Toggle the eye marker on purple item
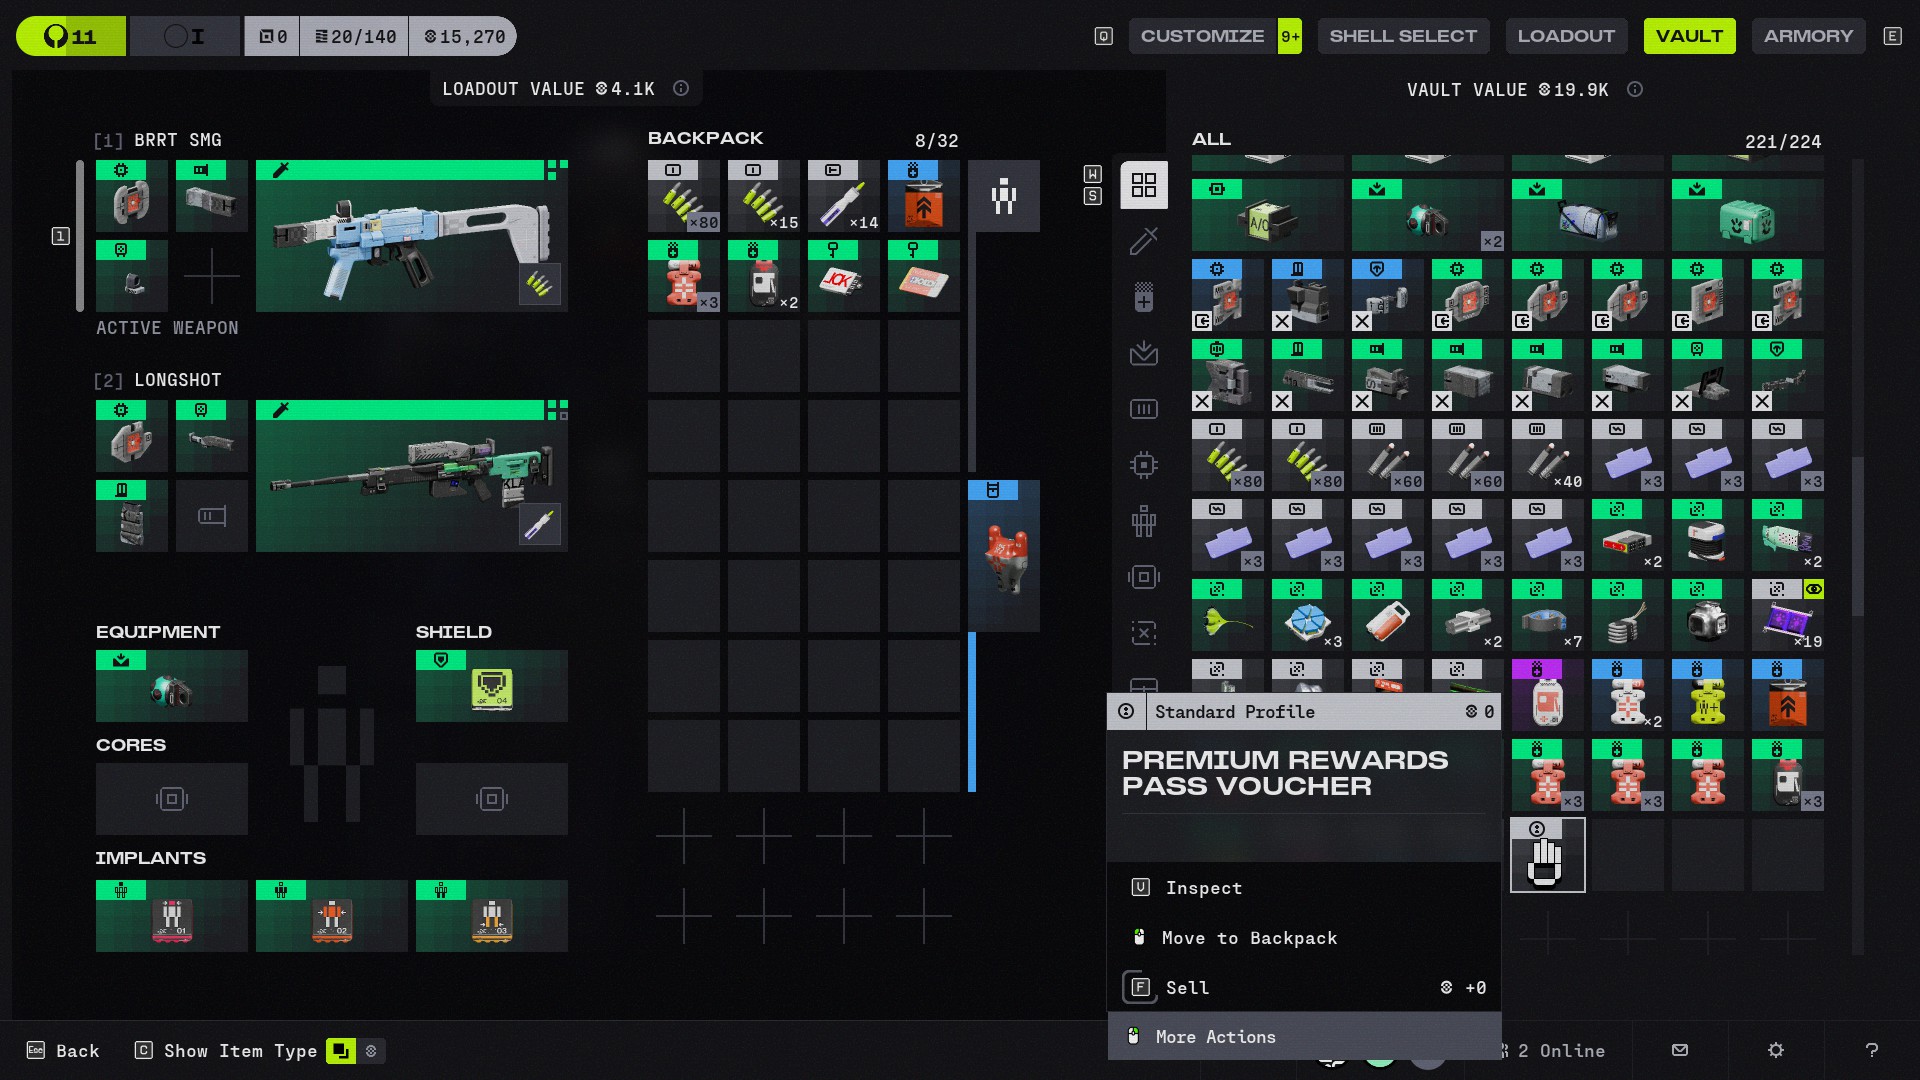This screenshot has height=1080, width=1920. [1813, 589]
